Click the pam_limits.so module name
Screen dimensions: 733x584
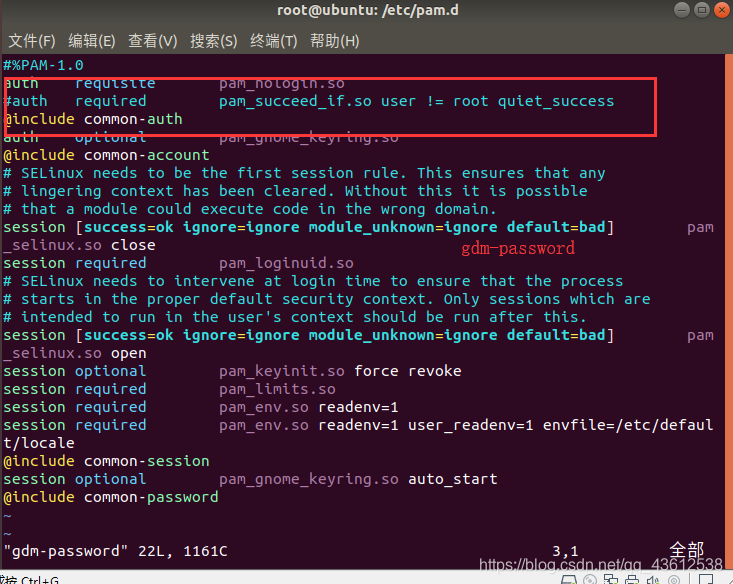pyautogui.click(x=277, y=389)
